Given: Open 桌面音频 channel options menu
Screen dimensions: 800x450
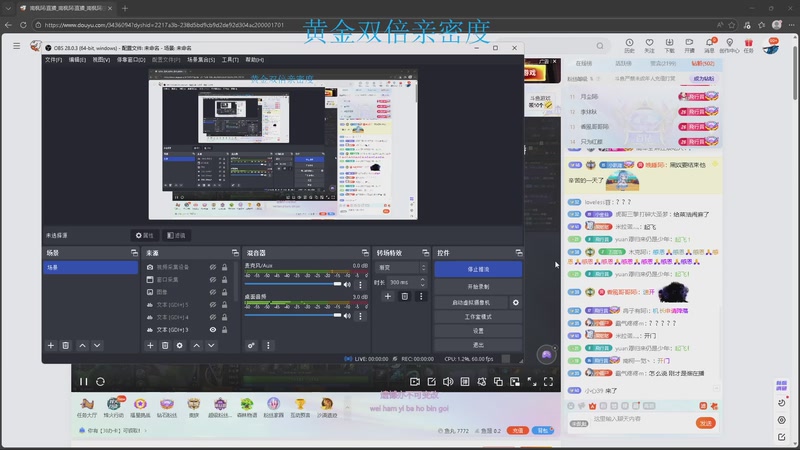Looking at the screenshot, I should pos(360,316).
